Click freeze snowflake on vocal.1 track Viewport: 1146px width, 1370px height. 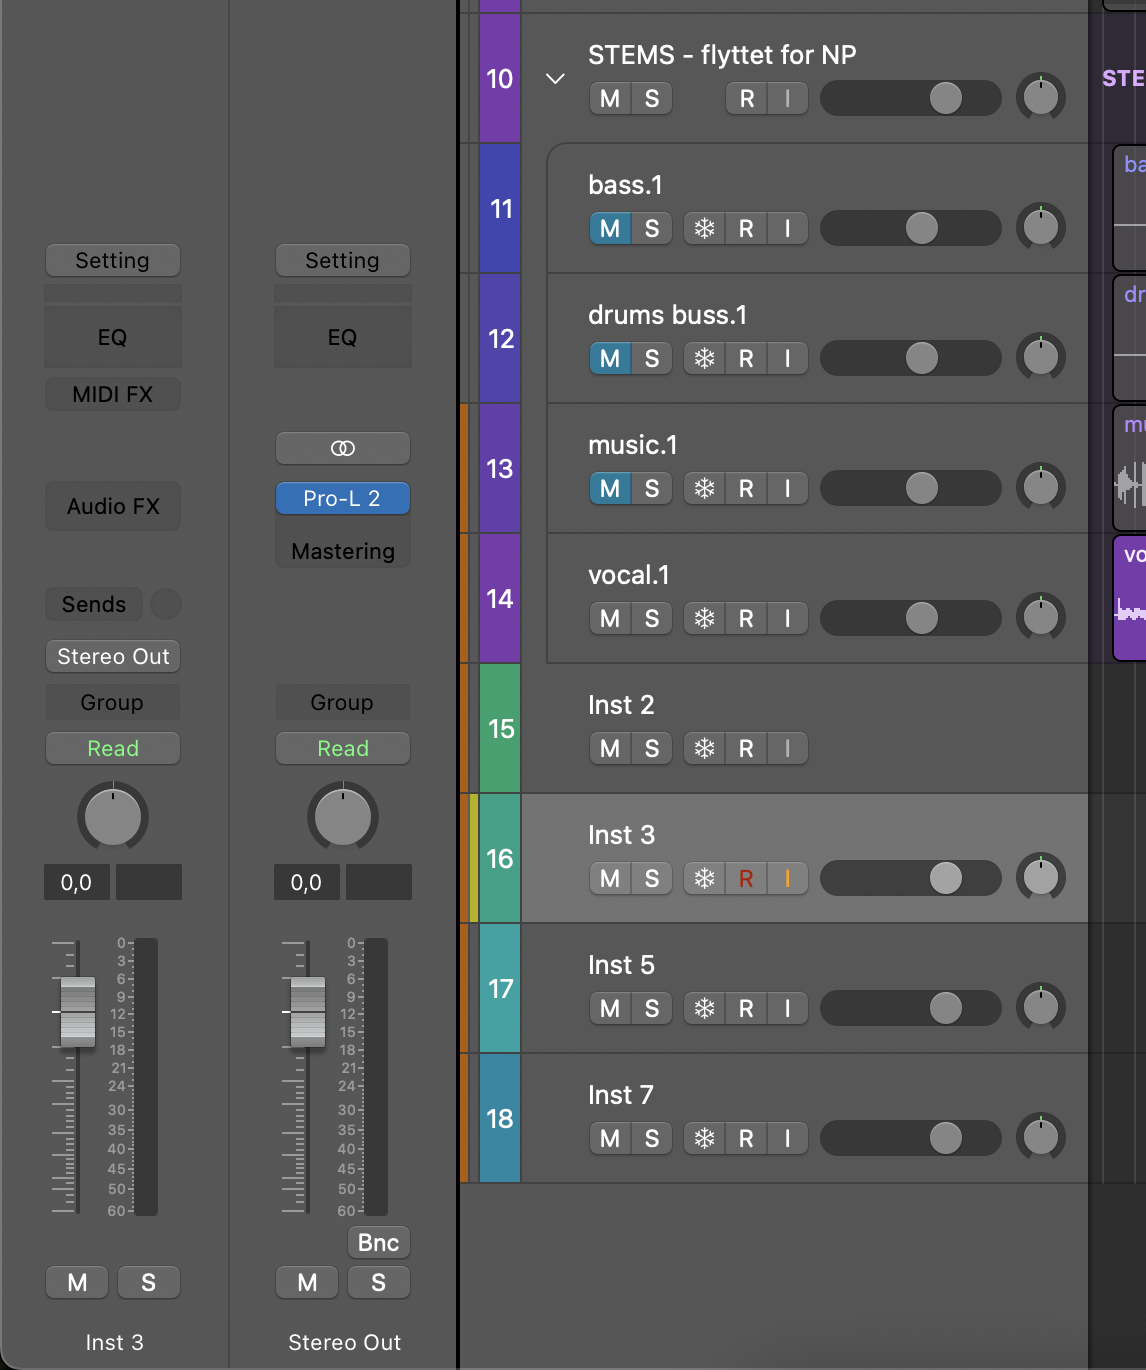tap(704, 618)
